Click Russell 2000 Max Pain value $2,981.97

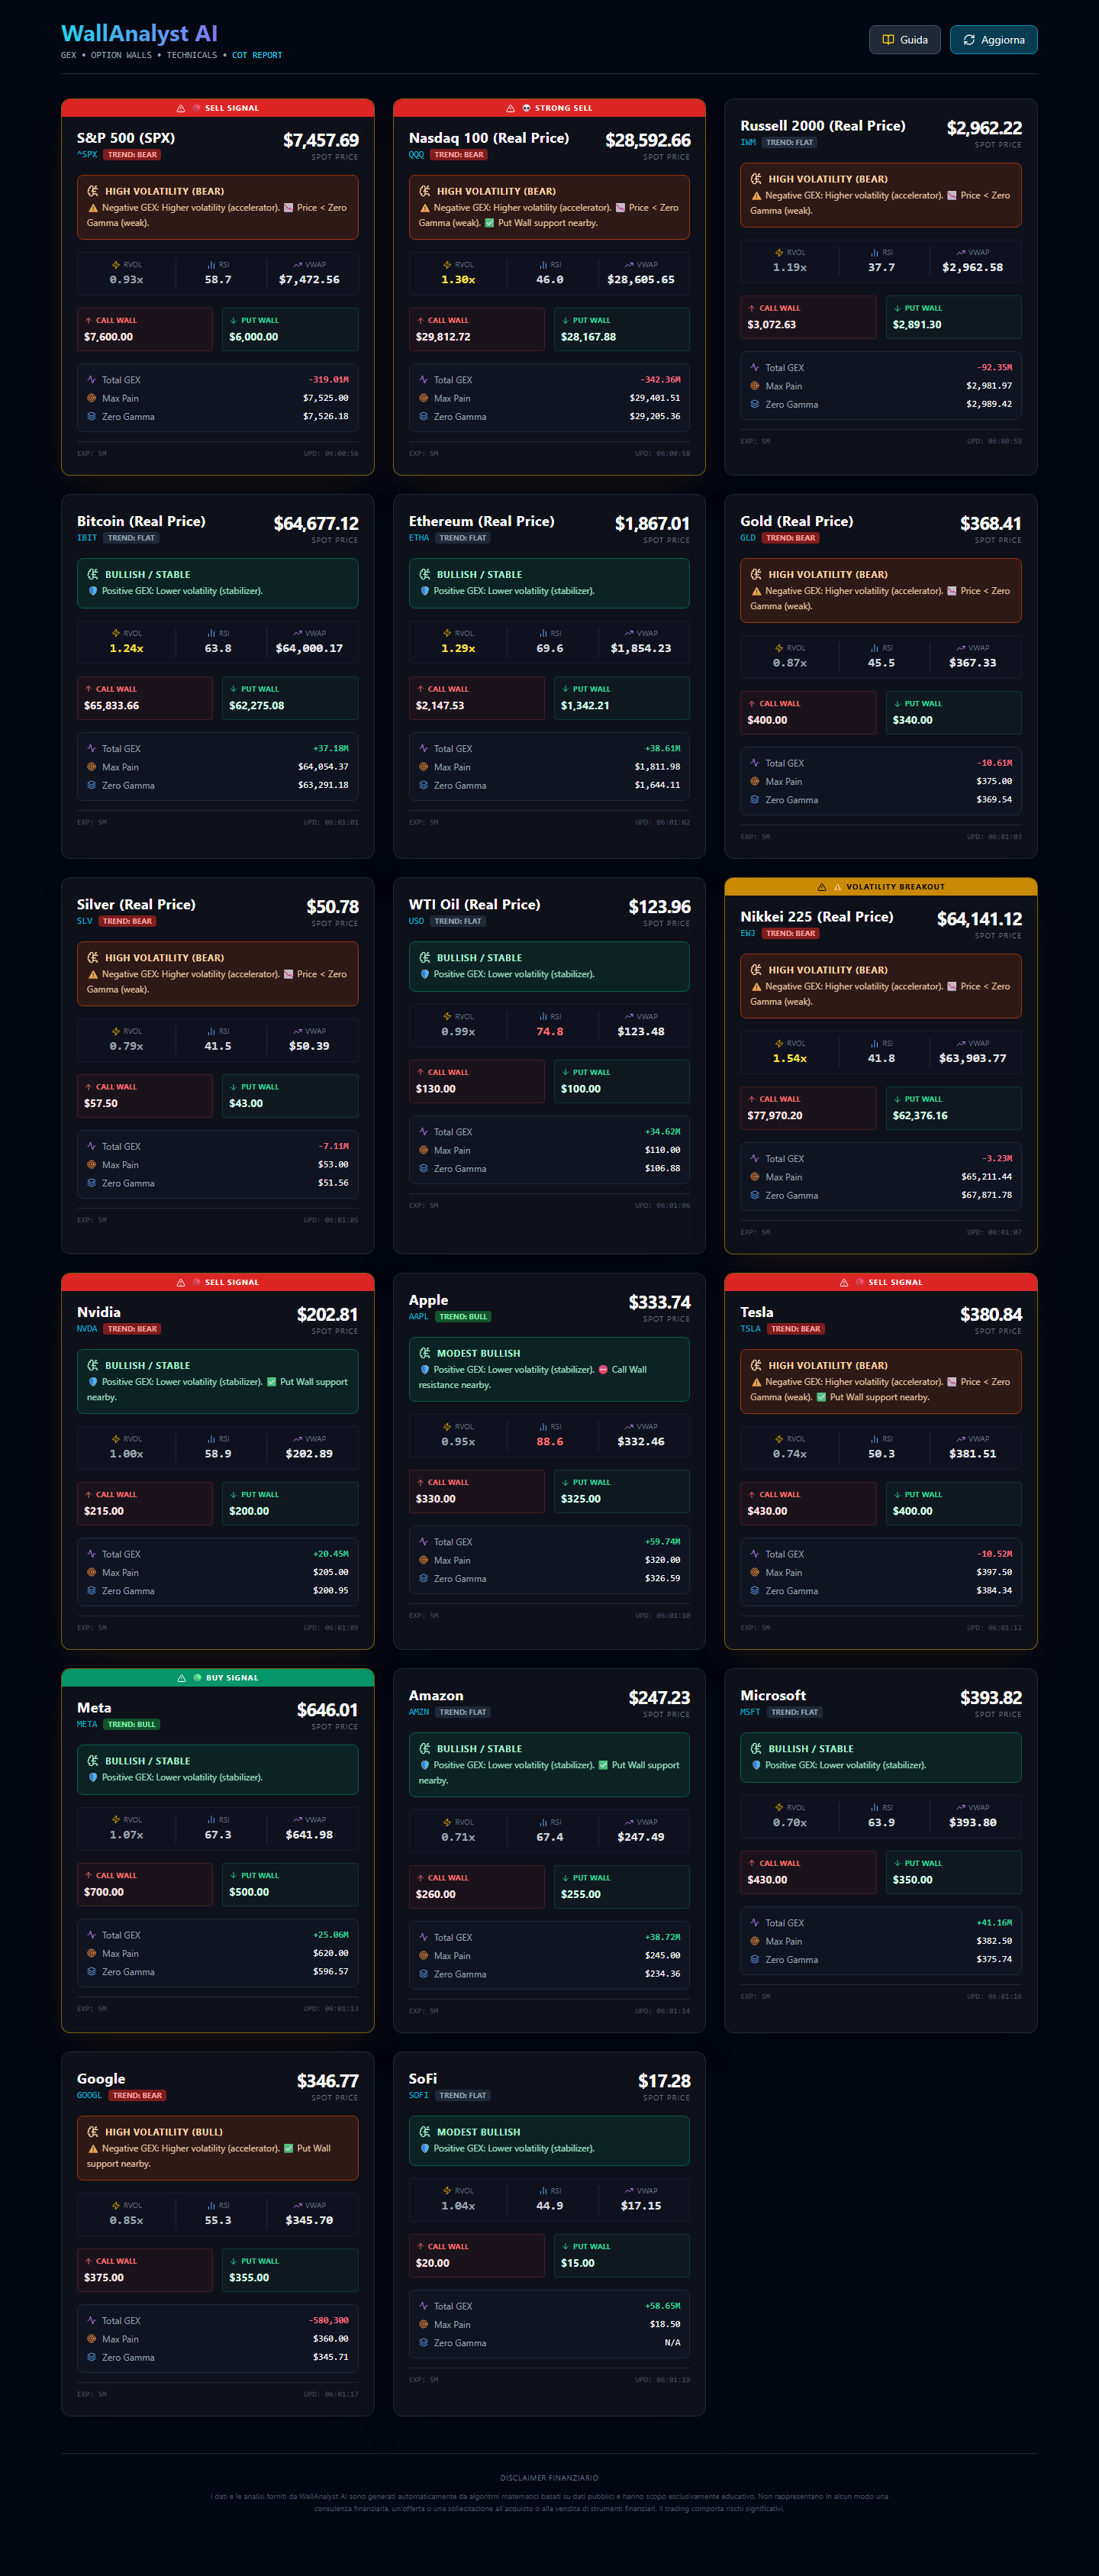989,386
